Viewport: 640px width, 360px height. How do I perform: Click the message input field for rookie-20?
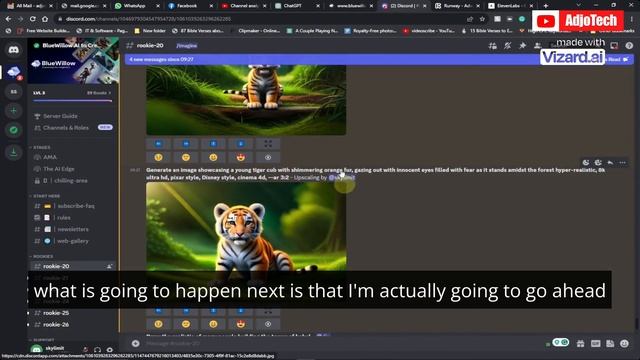coord(343,344)
